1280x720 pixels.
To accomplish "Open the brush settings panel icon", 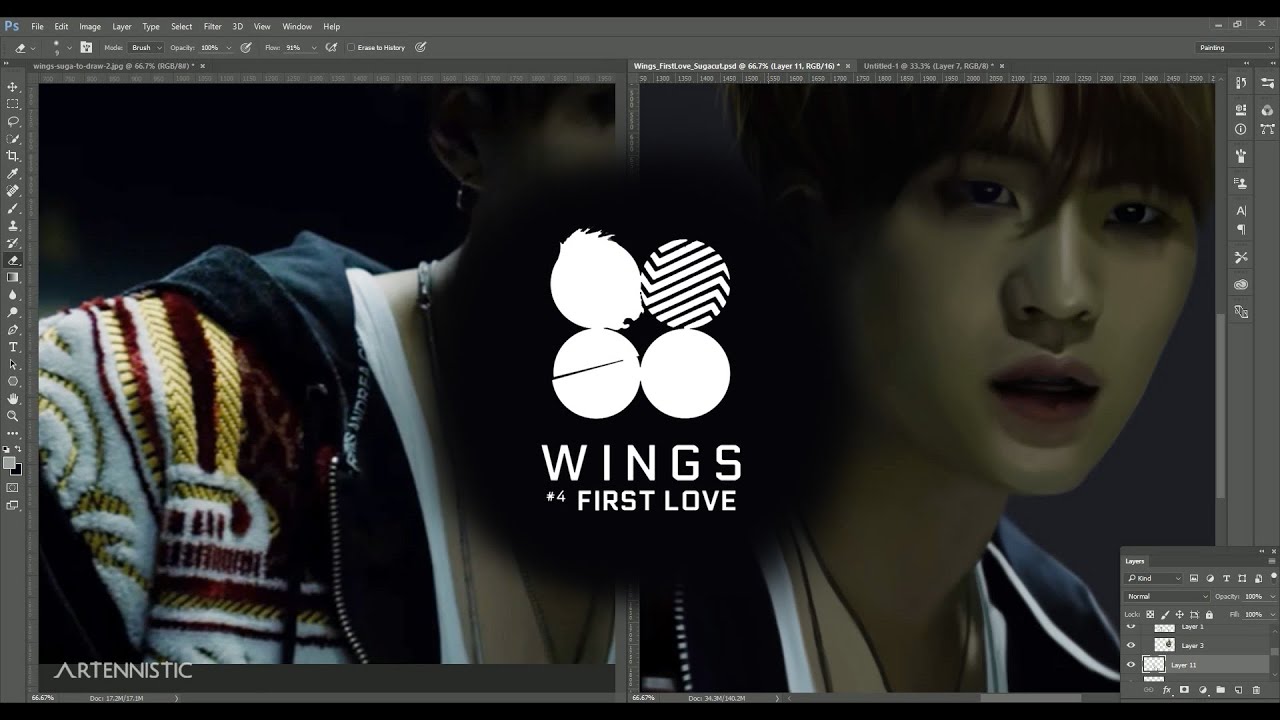I will [x=86, y=47].
